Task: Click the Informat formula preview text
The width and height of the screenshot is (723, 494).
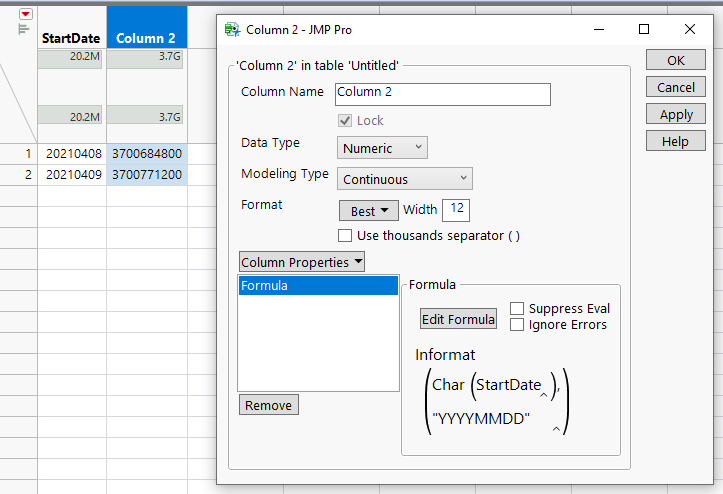Action: 445,355
